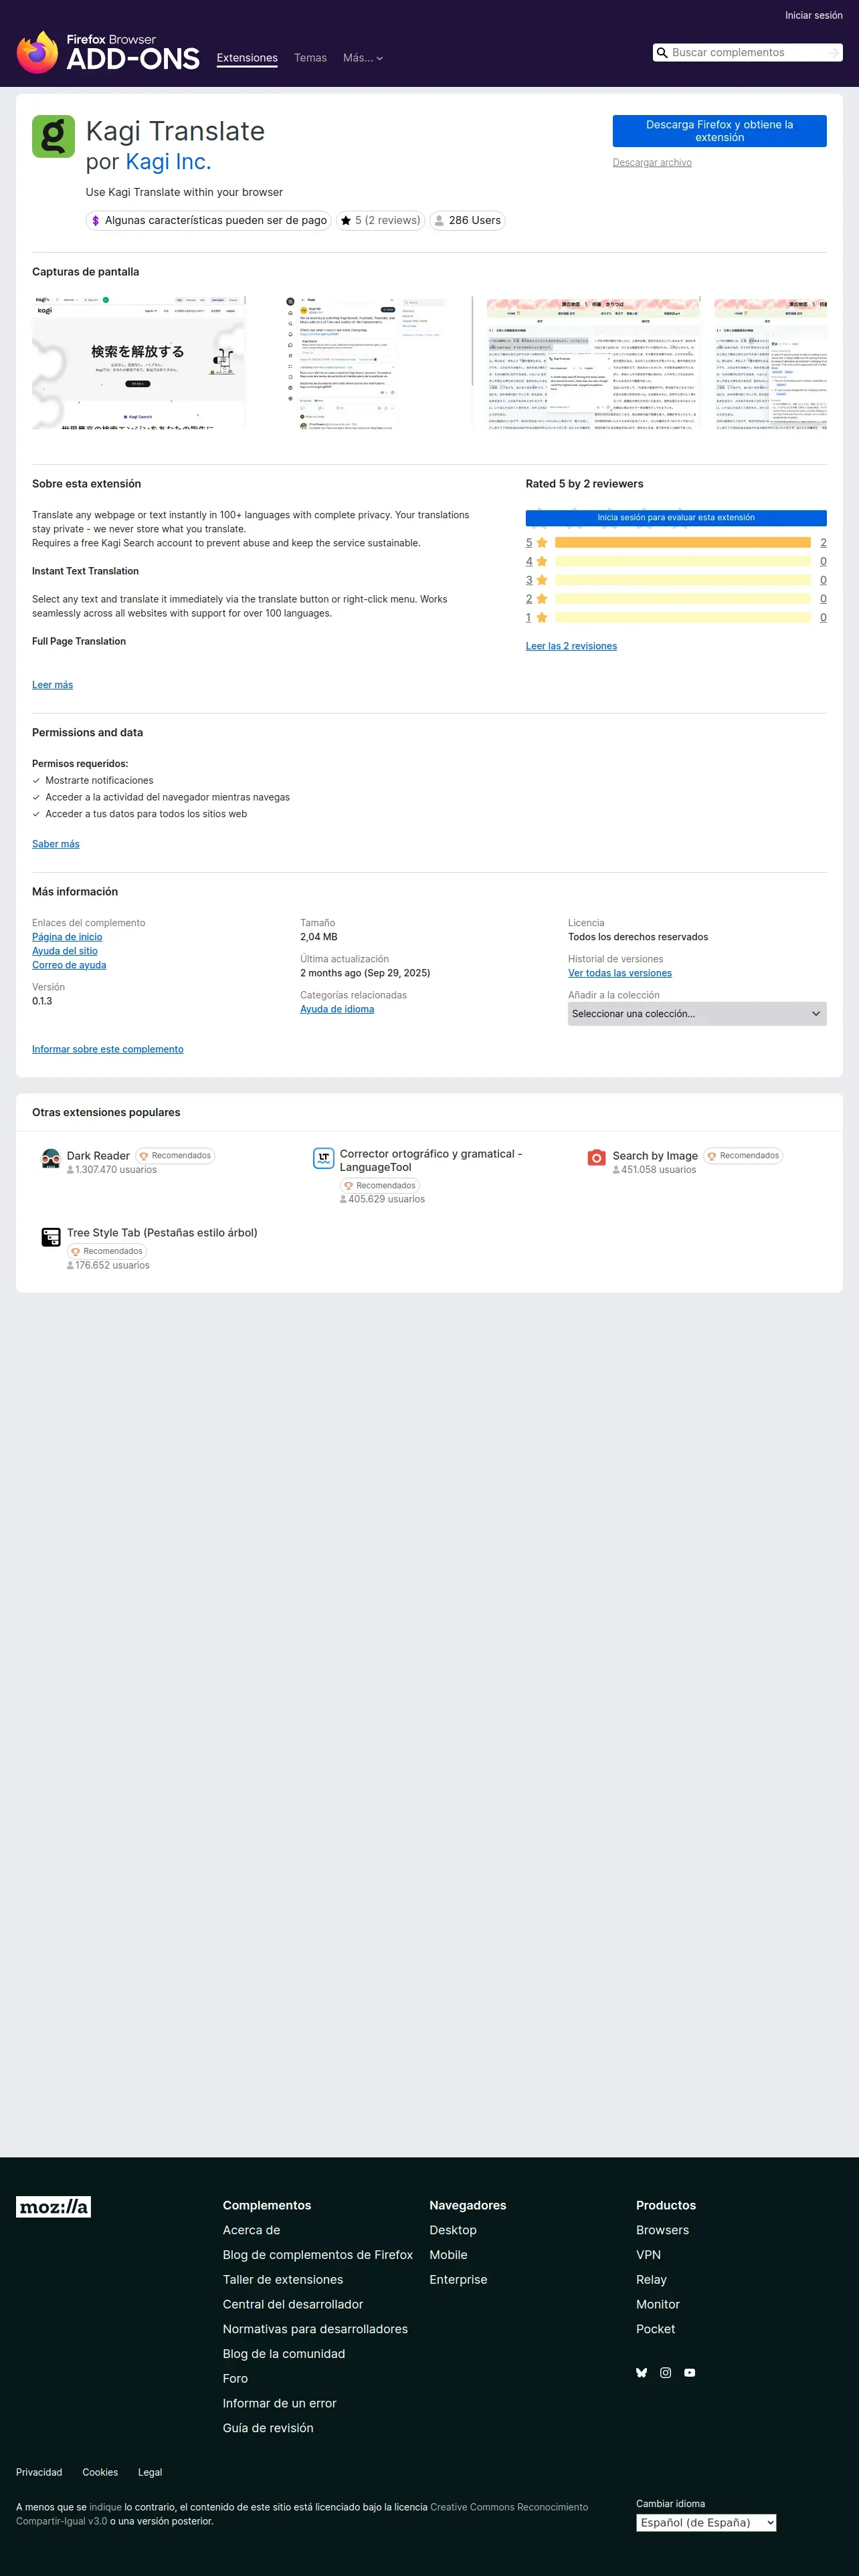Submit search with the arrow button
This screenshot has width=859, height=2576.
(x=833, y=53)
